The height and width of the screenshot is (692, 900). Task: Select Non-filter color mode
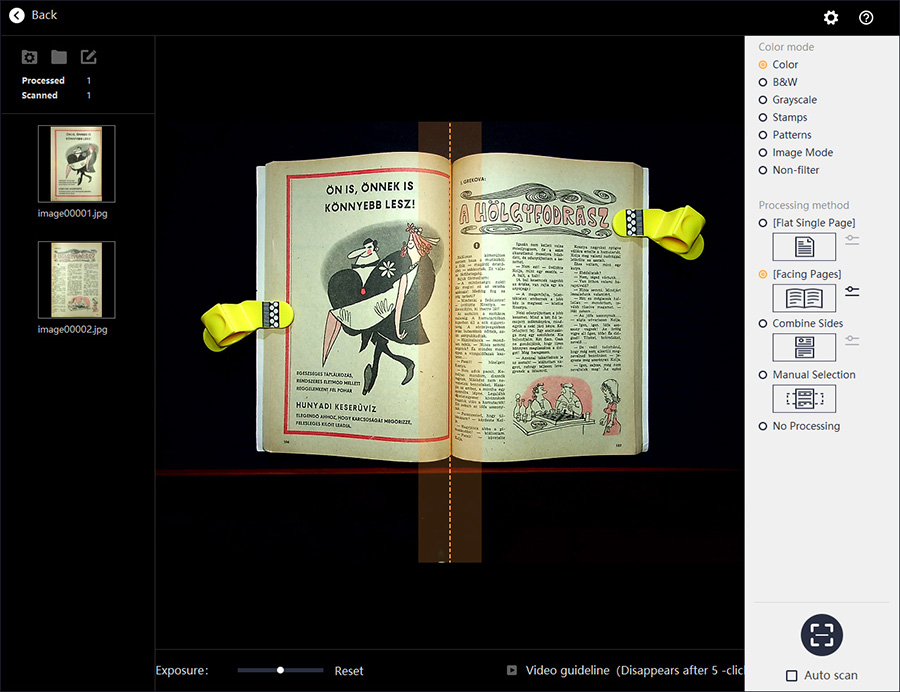(x=789, y=170)
